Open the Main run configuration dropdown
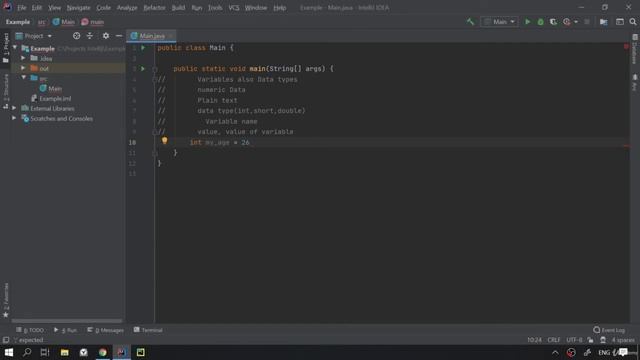Image resolution: width=640 pixels, height=360 pixels. pos(499,22)
